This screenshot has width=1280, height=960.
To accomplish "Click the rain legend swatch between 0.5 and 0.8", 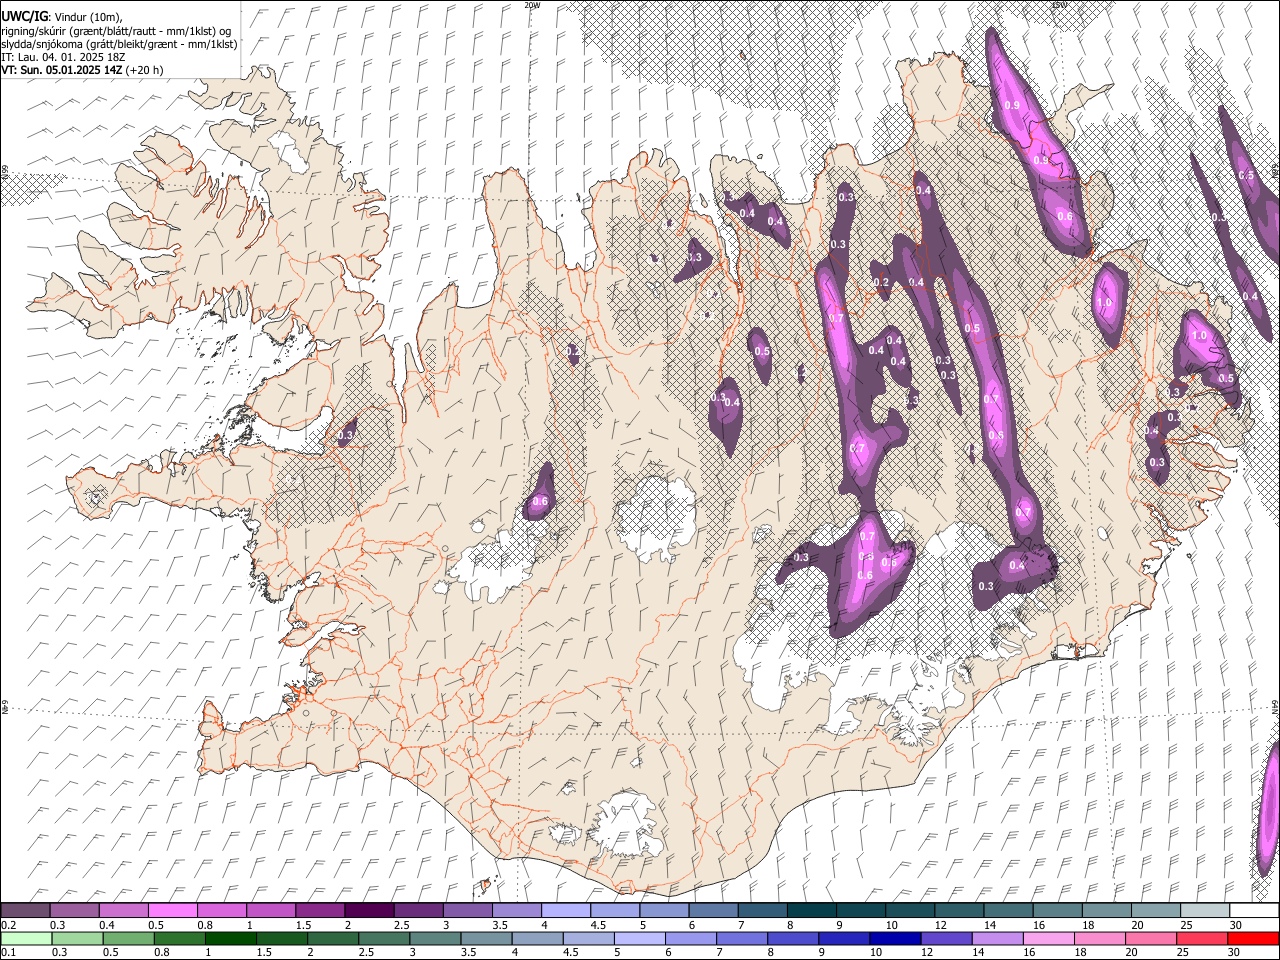I will [x=128, y=939].
